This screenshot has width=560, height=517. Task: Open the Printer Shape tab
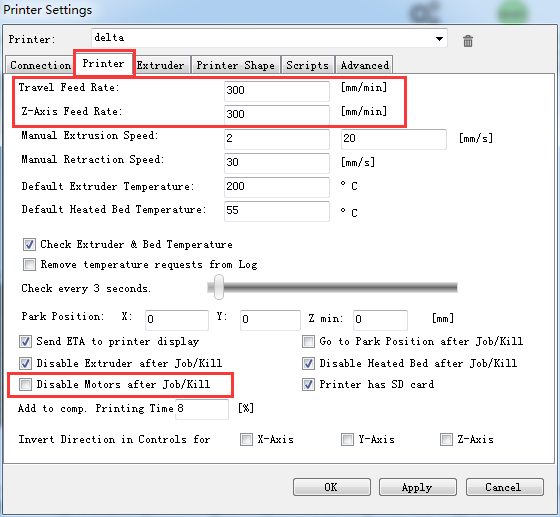235,65
